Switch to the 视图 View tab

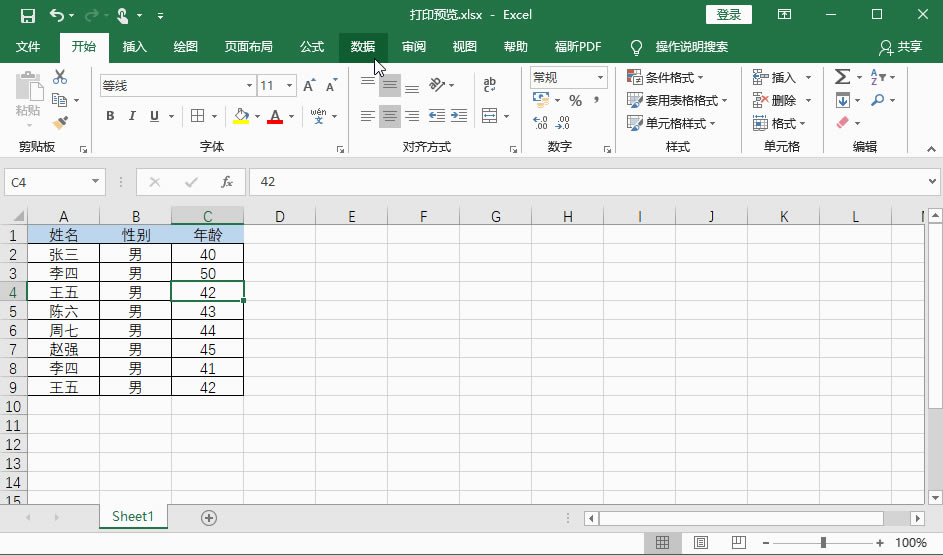(x=464, y=47)
